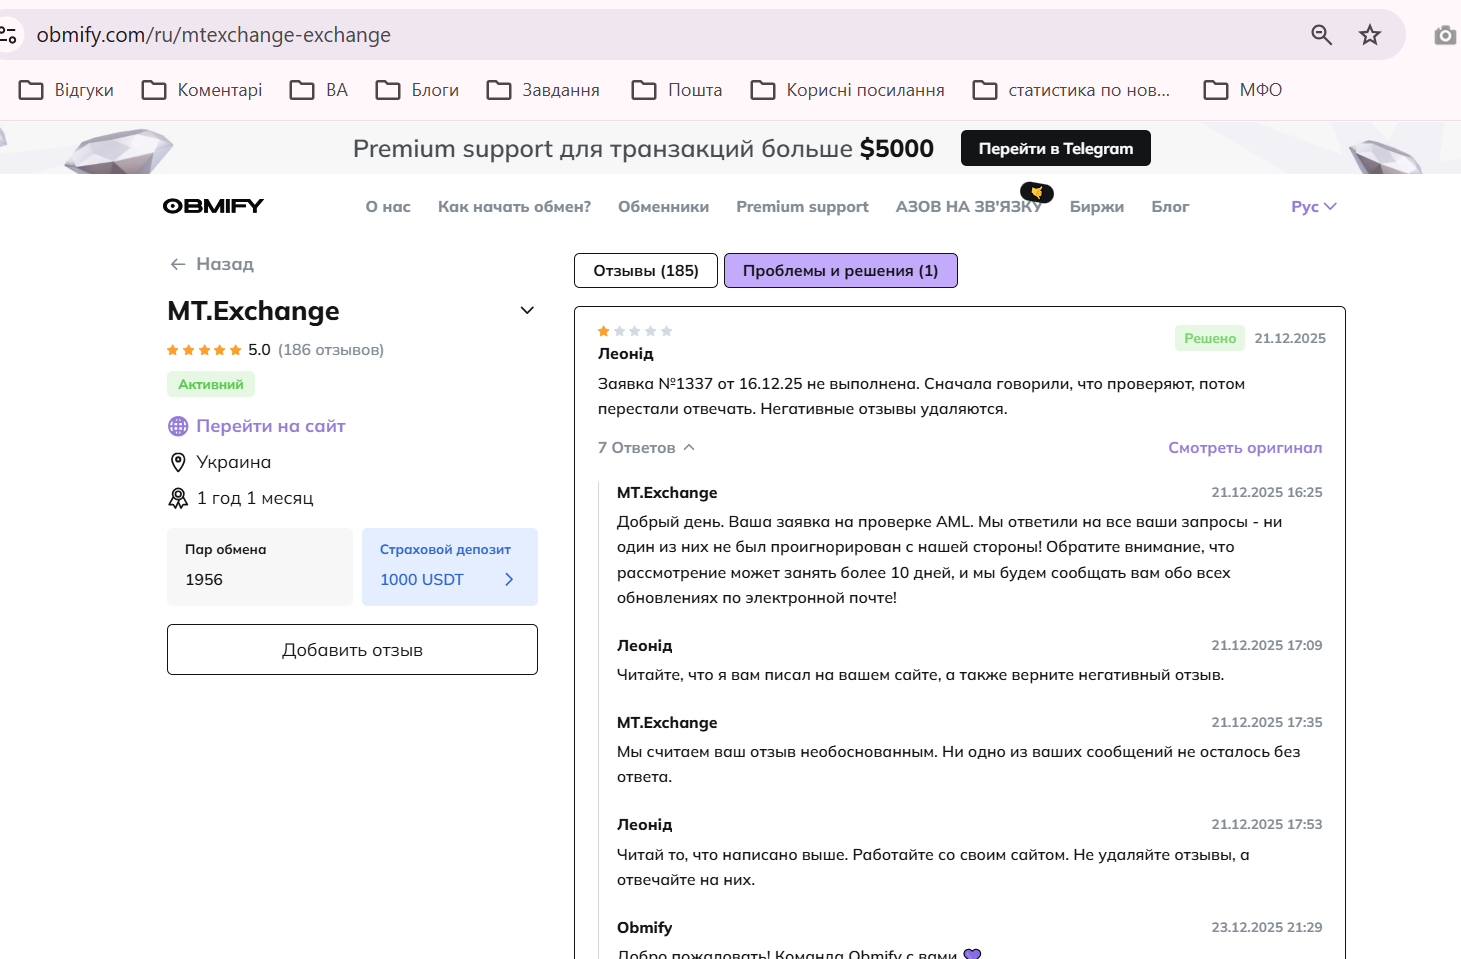Click the camera screenshot icon
This screenshot has height=959, width=1461.
(x=1445, y=35)
